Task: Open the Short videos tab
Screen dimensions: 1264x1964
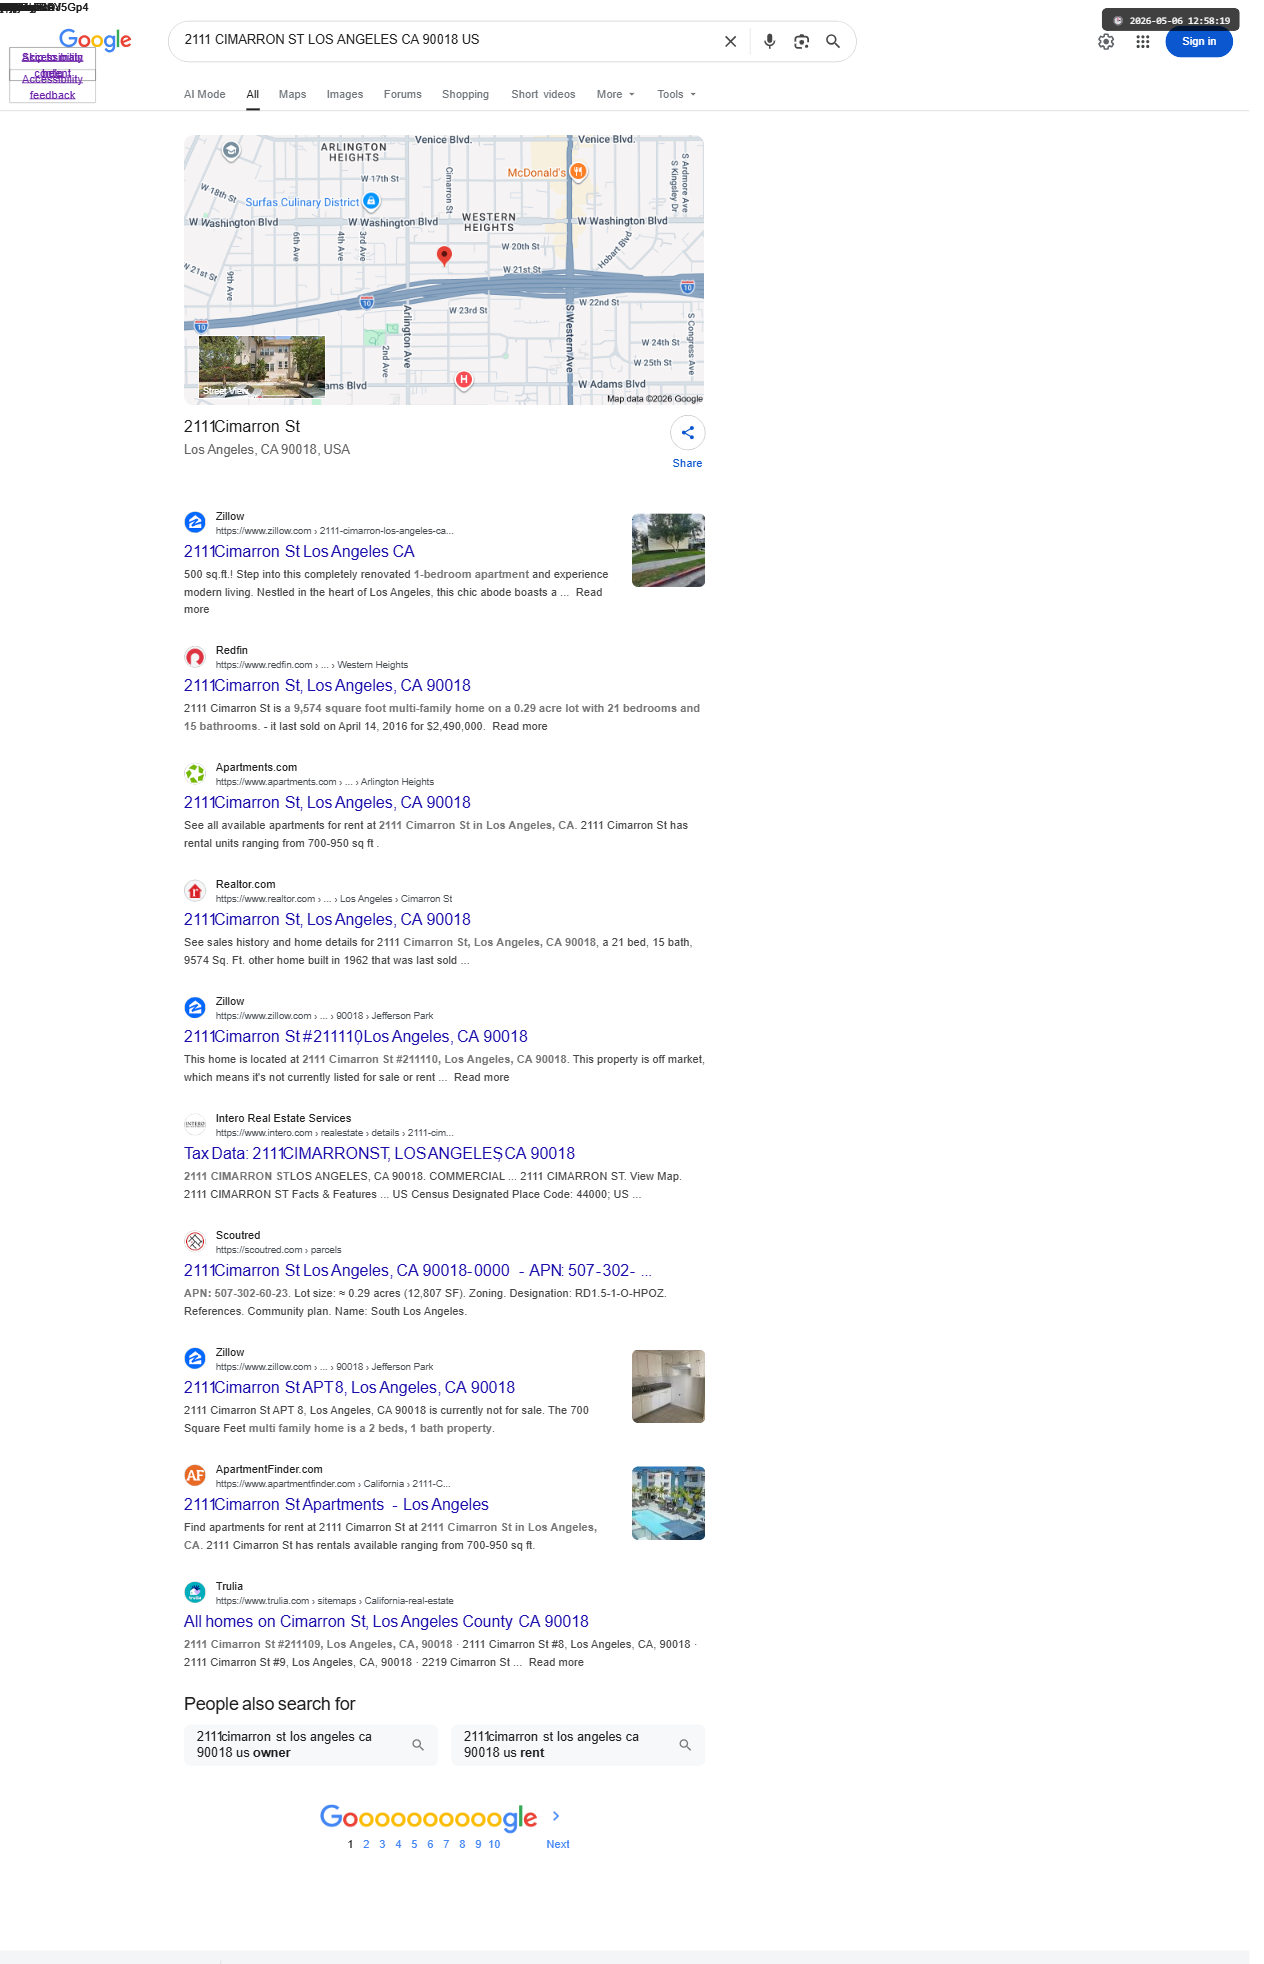Action: pyautogui.click(x=543, y=94)
